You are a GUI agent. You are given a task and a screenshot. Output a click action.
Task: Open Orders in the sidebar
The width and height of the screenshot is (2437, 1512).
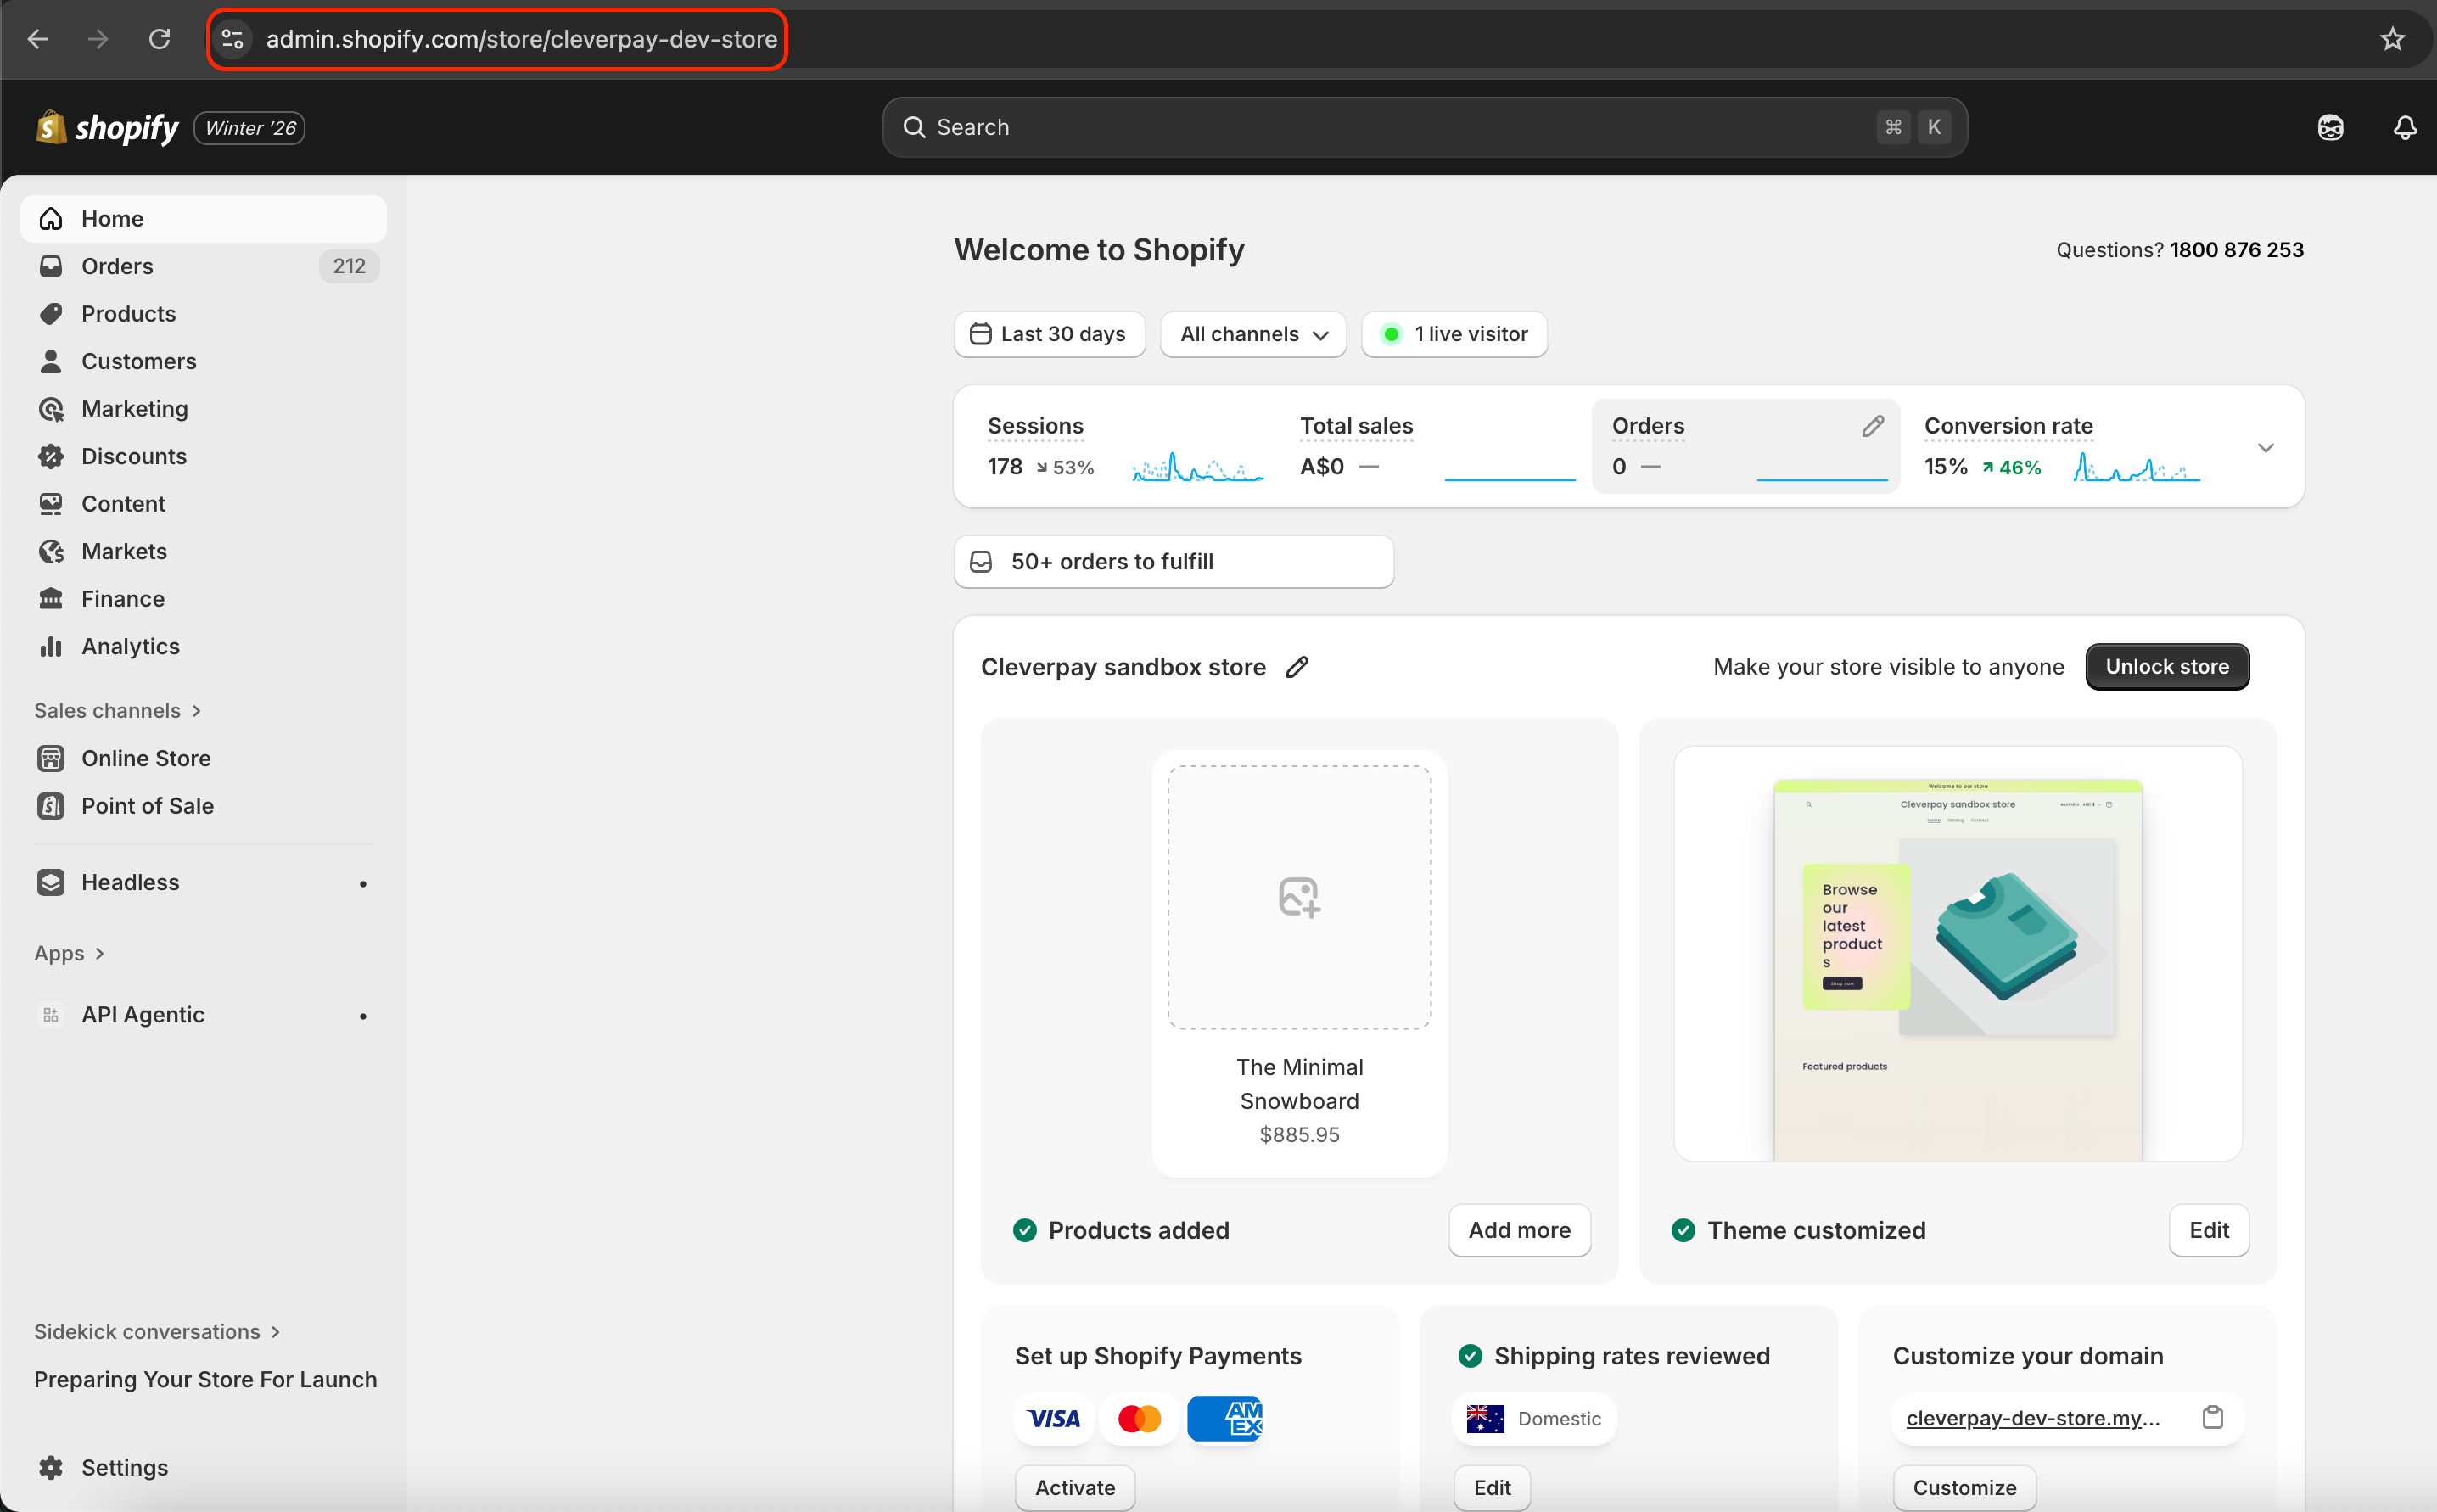pyautogui.click(x=117, y=266)
